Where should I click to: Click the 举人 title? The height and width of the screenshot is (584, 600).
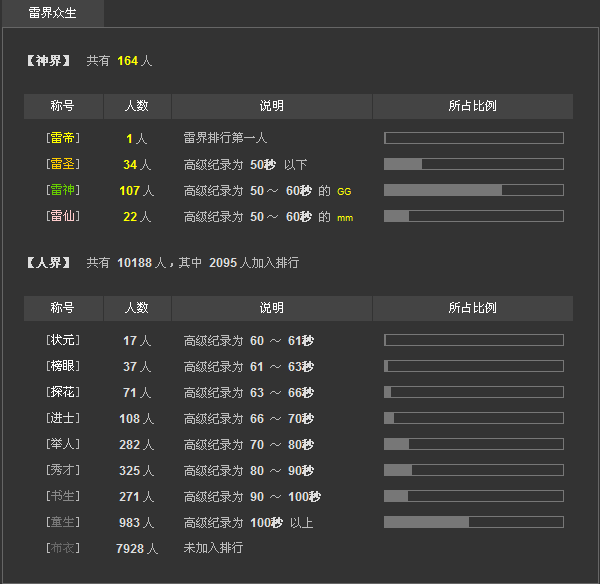[63, 444]
